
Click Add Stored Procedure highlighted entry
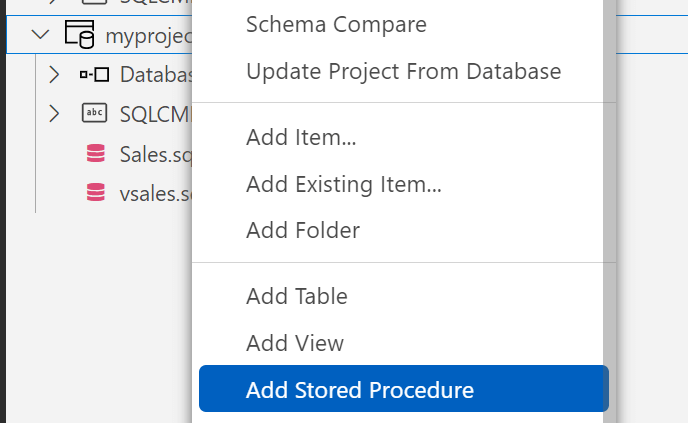click(360, 390)
